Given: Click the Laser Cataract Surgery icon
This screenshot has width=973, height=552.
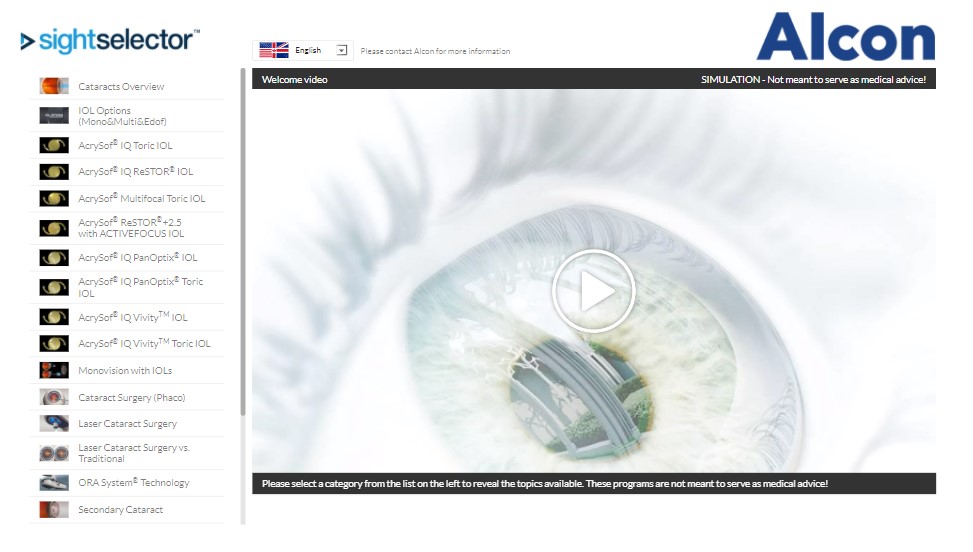Looking at the screenshot, I should click(54, 424).
